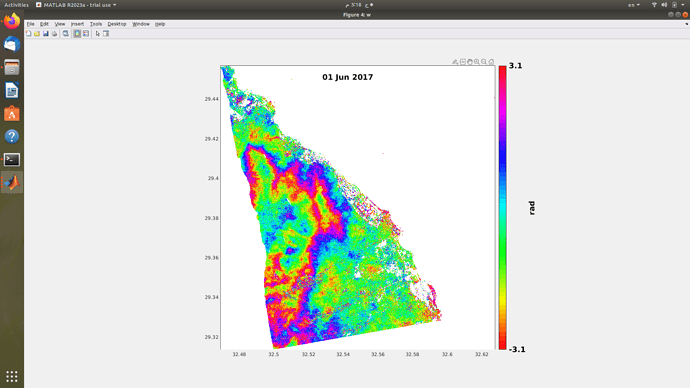This screenshot has width=690, height=388.
Task: Select the Zoom In magnifier above the axes
Action: point(477,62)
